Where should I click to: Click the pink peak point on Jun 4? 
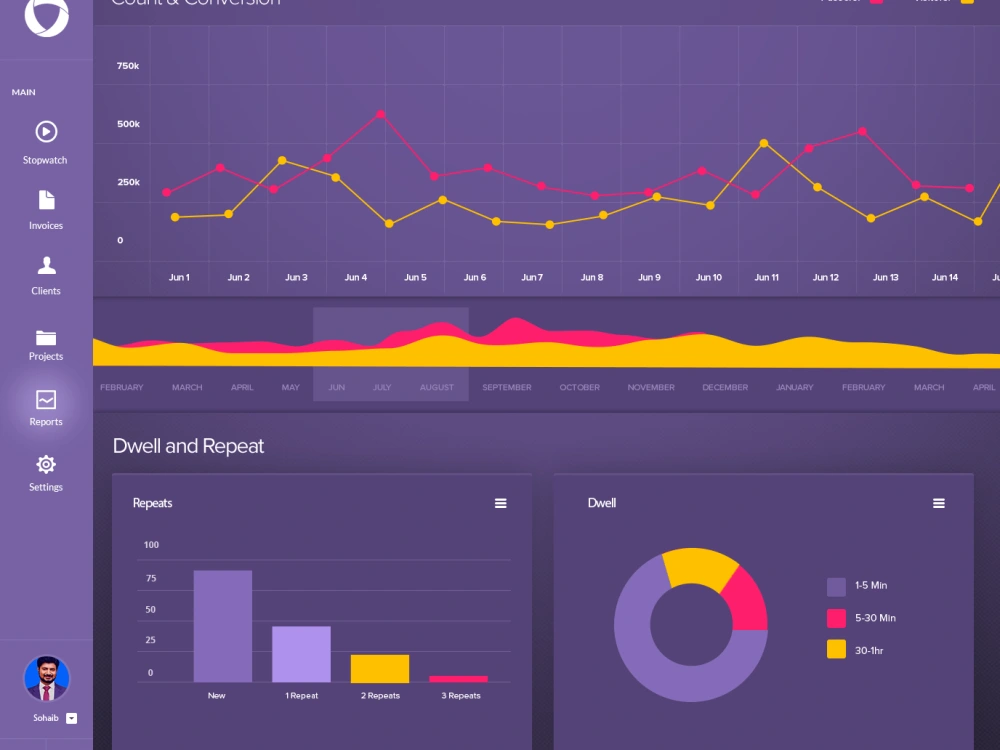[381, 115]
